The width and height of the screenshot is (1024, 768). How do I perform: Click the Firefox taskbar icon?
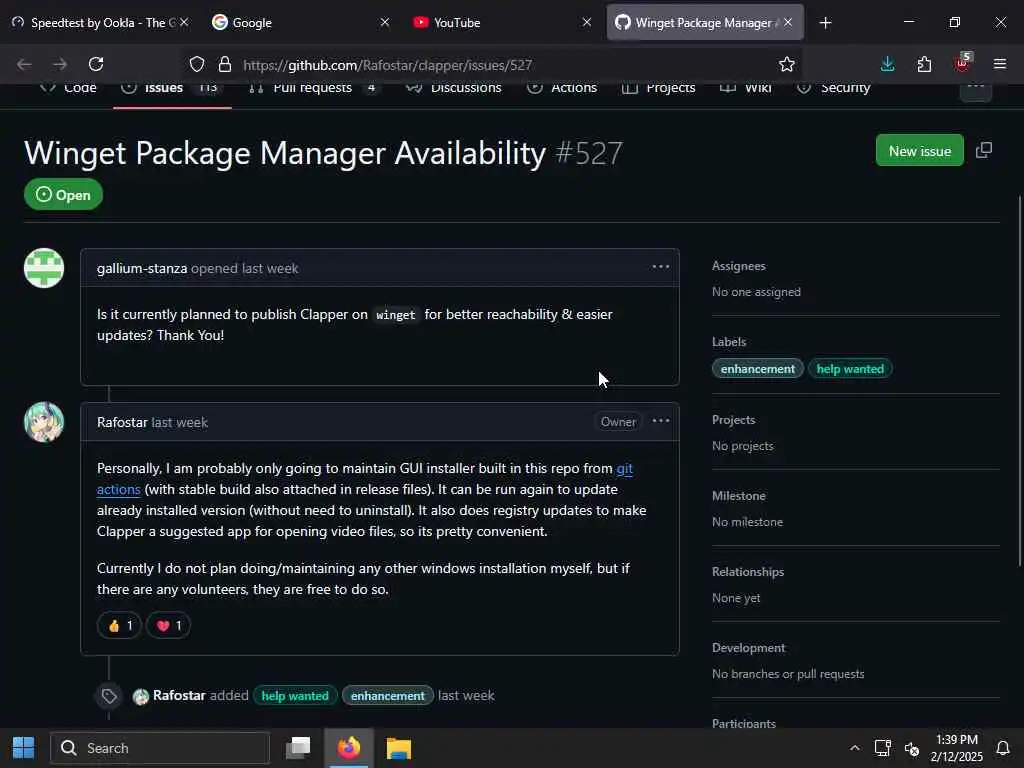[x=349, y=748]
